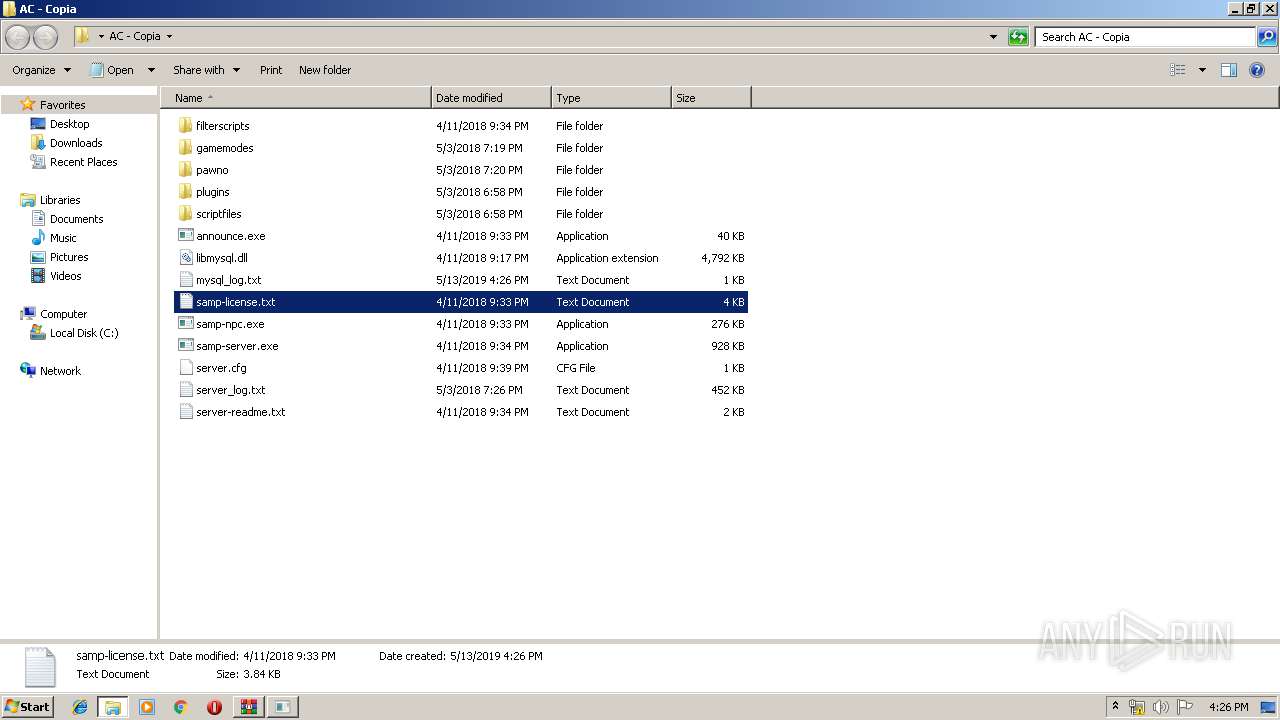Sort files by the Name column
This screenshot has width=1280, height=720.
296,98
